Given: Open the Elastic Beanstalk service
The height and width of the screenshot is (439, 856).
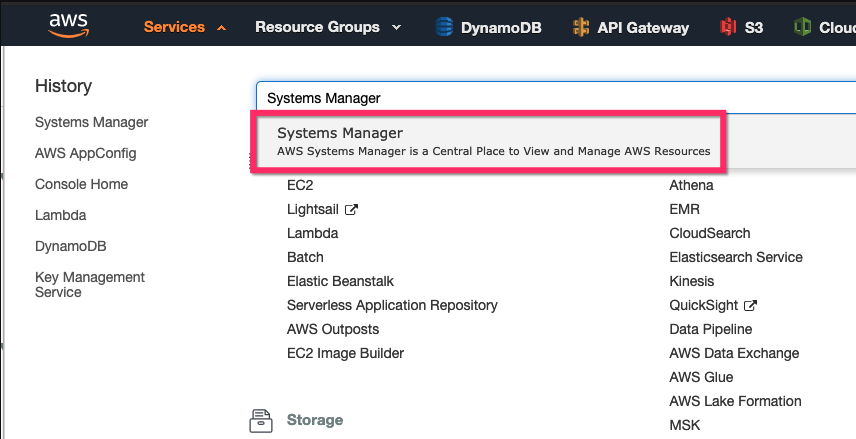Looking at the screenshot, I should tap(341, 281).
